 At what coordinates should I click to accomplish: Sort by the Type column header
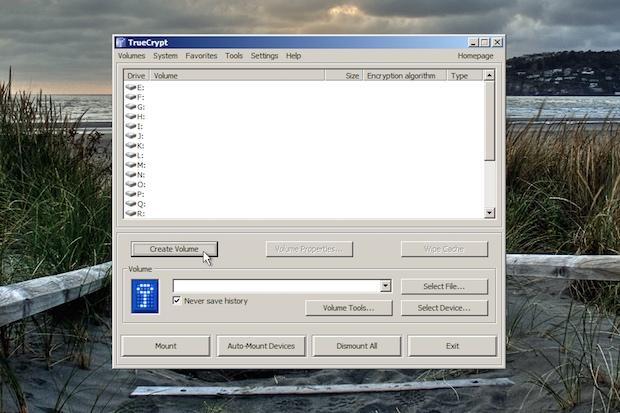[465, 76]
